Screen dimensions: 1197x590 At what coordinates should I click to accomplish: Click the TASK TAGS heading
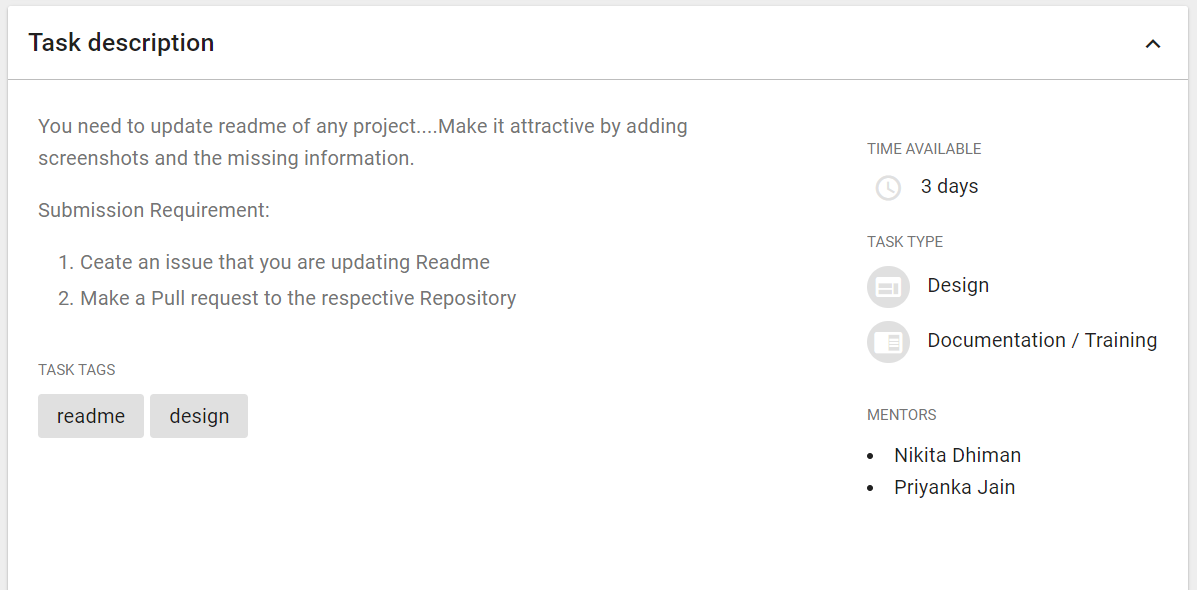coord(77,370)
